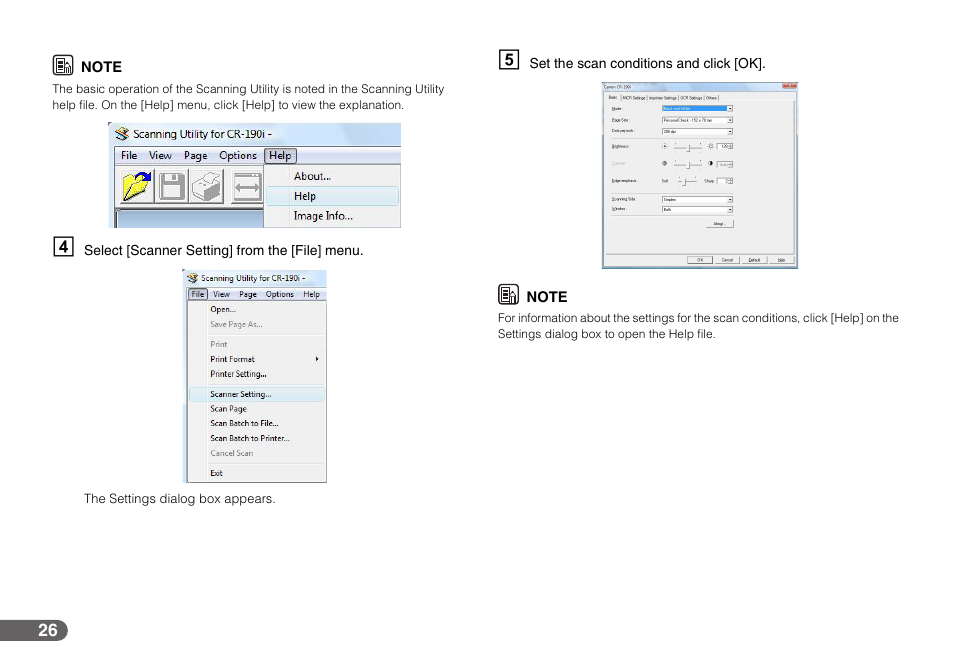This screenshot has width=954, height=672.
Task: Click the highlighted Help menu bar item
Action: 280,156
